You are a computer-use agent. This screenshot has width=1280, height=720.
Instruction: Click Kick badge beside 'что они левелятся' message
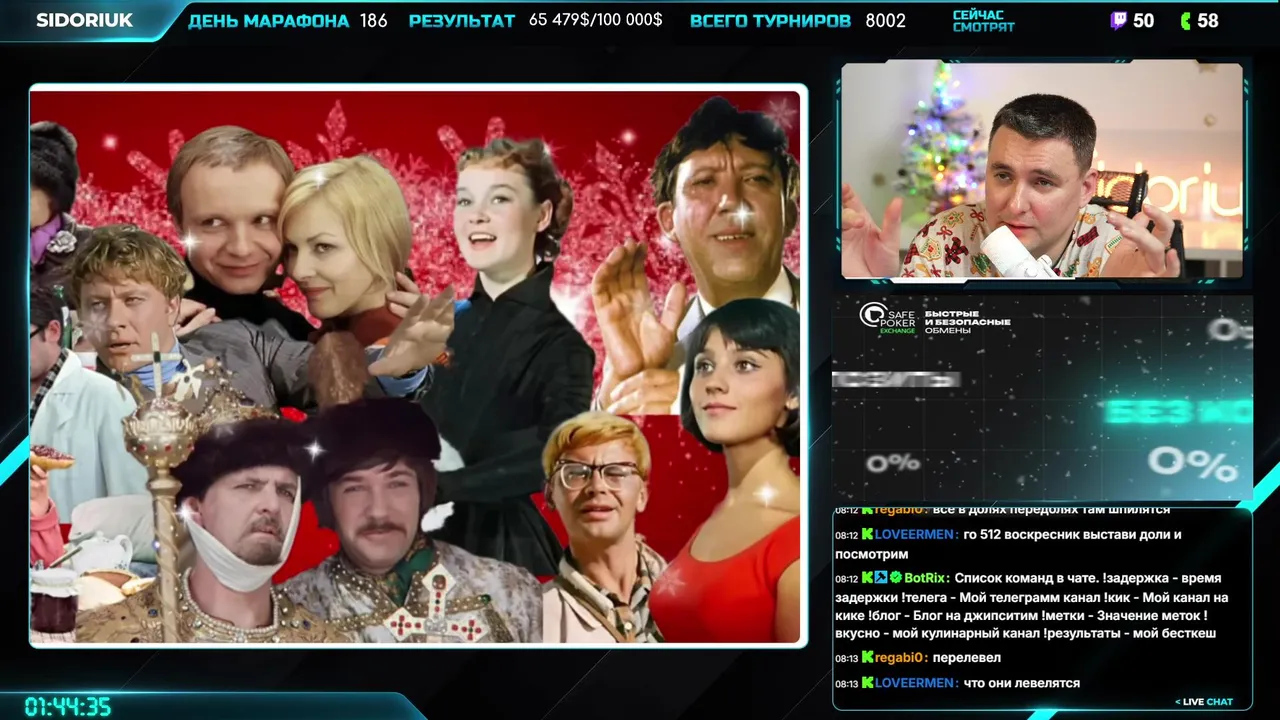coord(868,683)
